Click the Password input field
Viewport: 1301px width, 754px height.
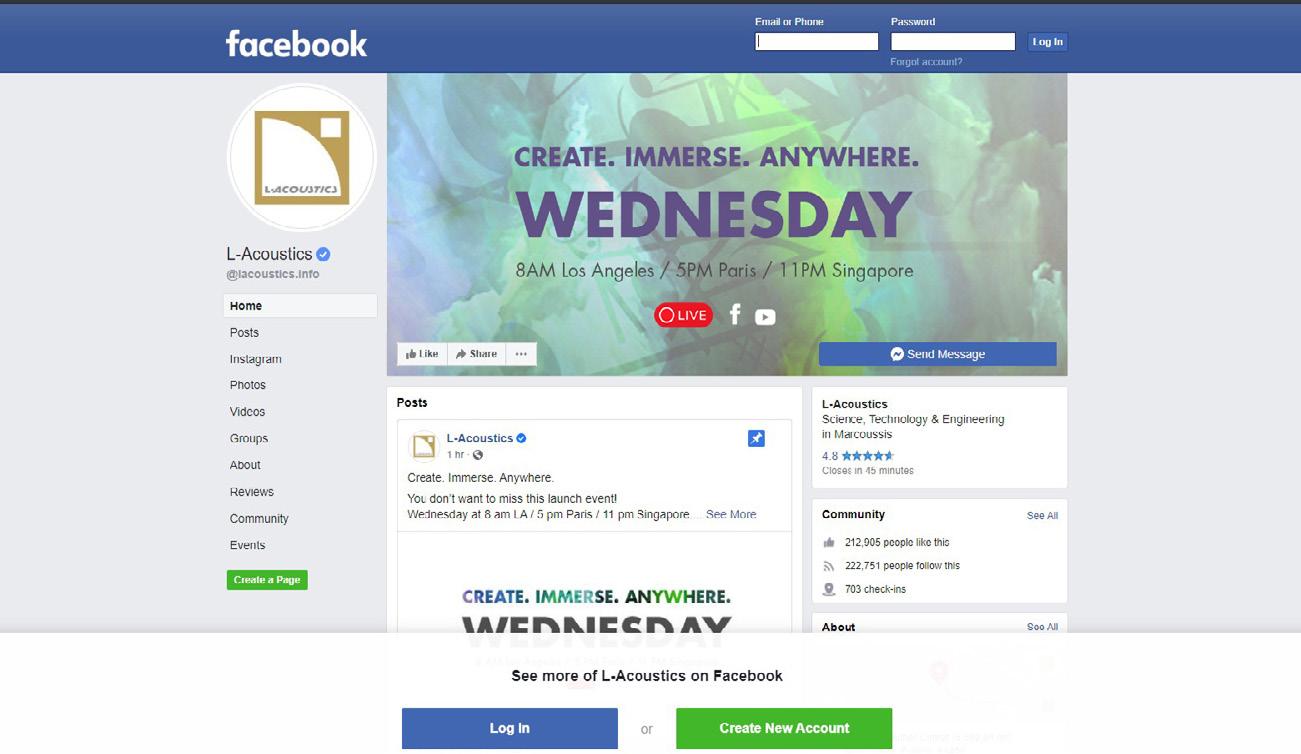[953, 42]
